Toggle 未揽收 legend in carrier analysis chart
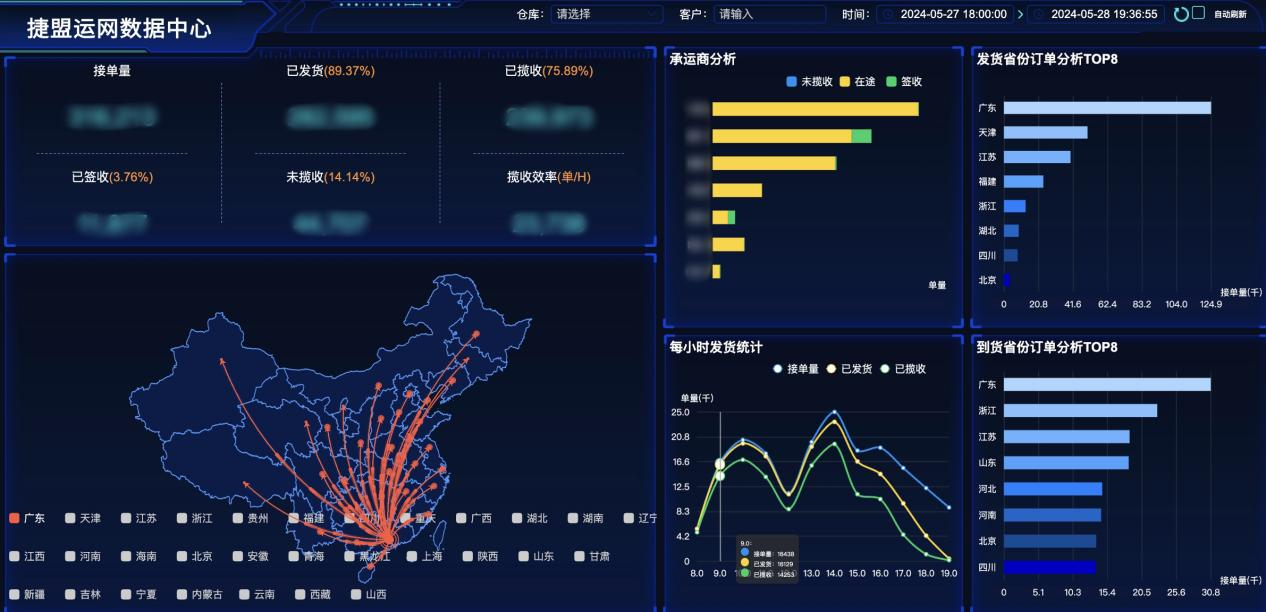1266x612 pixels. point(810,81)
